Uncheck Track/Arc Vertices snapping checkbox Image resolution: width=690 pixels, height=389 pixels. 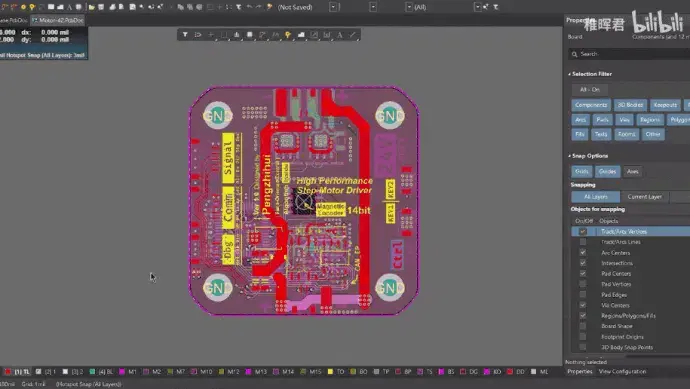[583, 231]
